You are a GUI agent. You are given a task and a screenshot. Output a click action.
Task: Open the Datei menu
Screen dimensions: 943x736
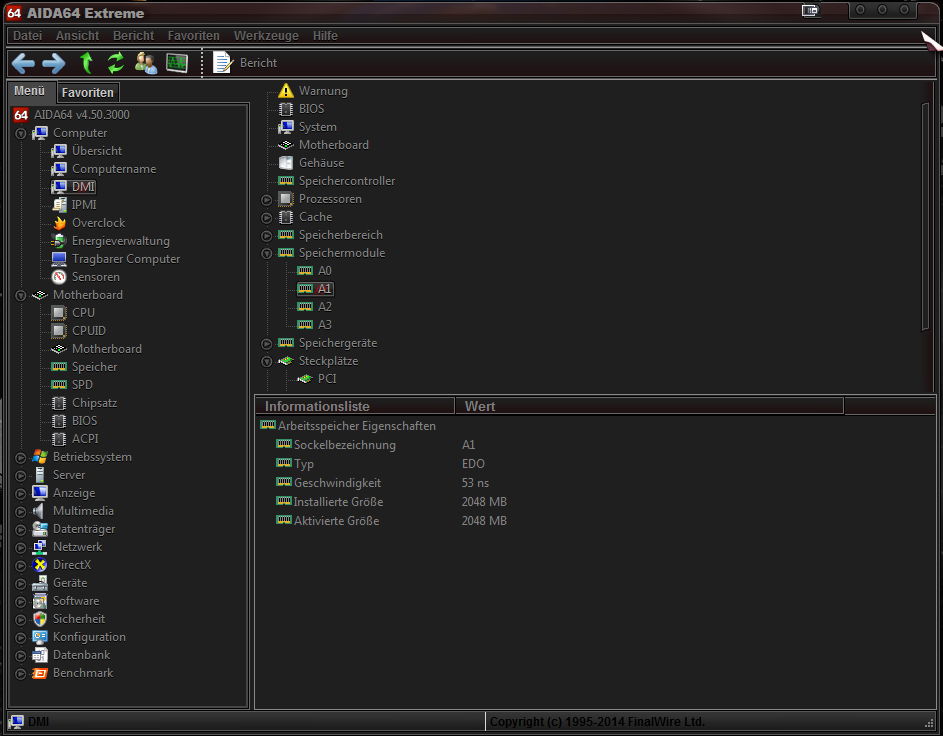pos(28,35)
